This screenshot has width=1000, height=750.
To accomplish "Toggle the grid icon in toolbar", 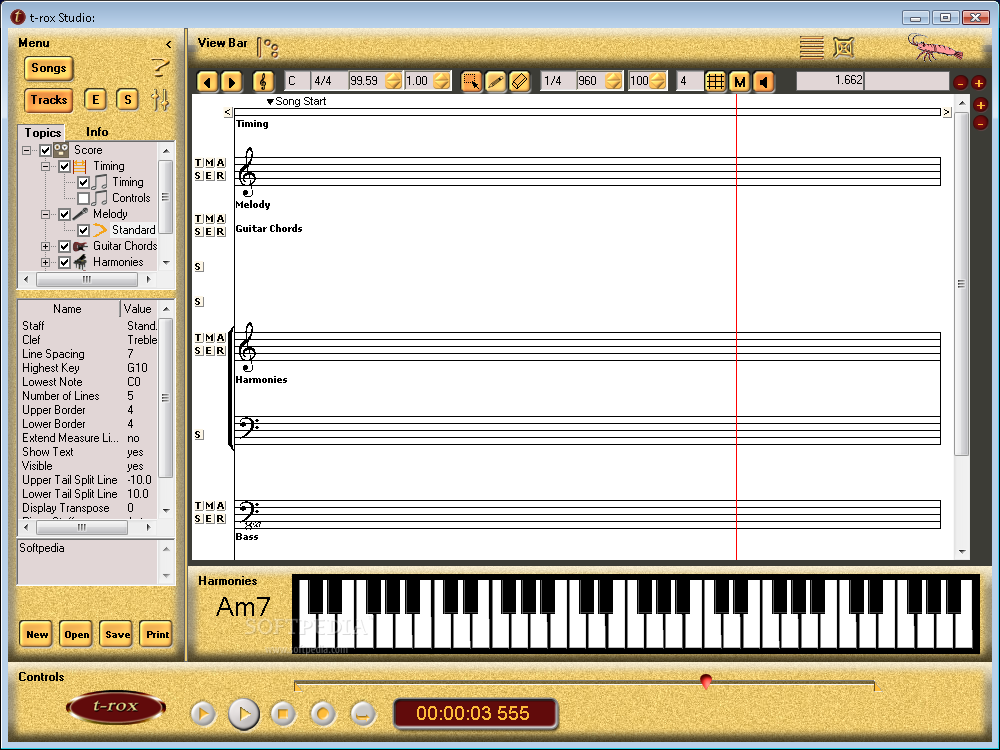I will [716, 81].
